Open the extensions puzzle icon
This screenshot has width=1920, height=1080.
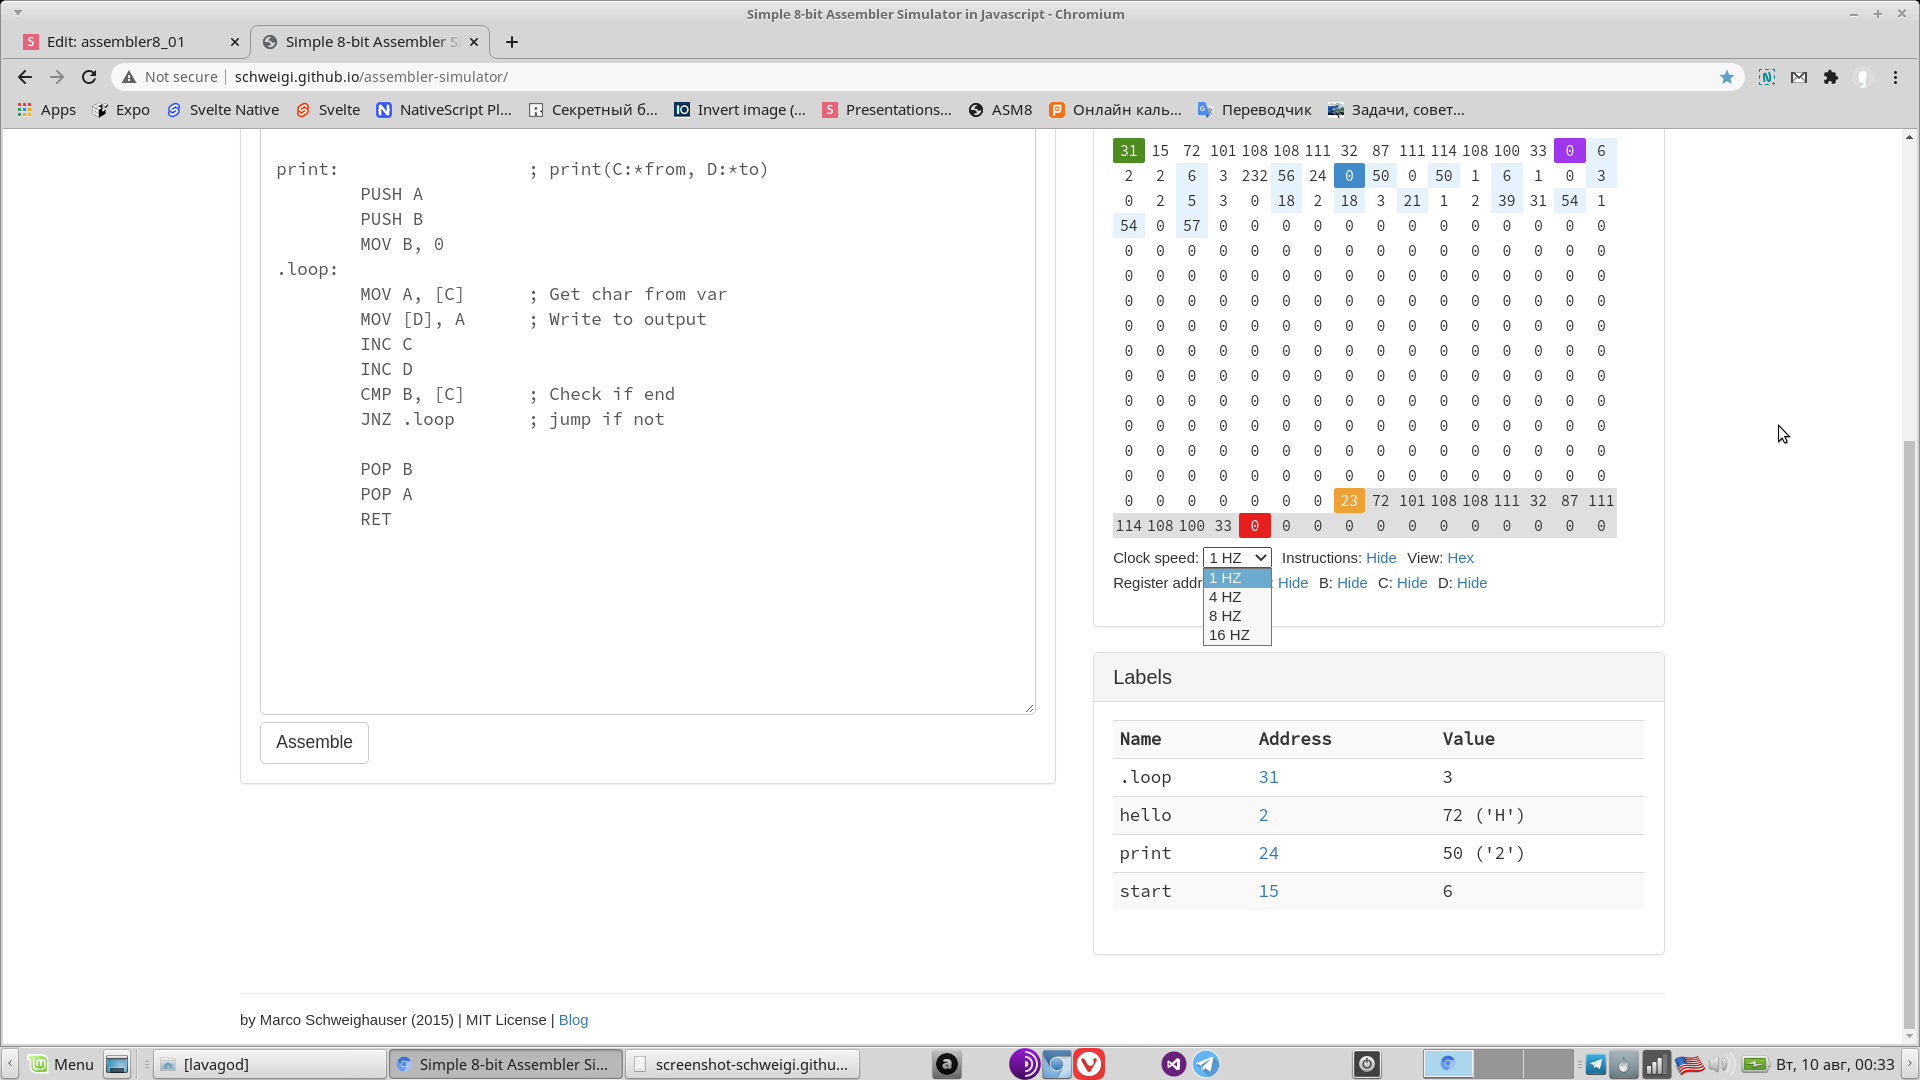[1830, 77]
